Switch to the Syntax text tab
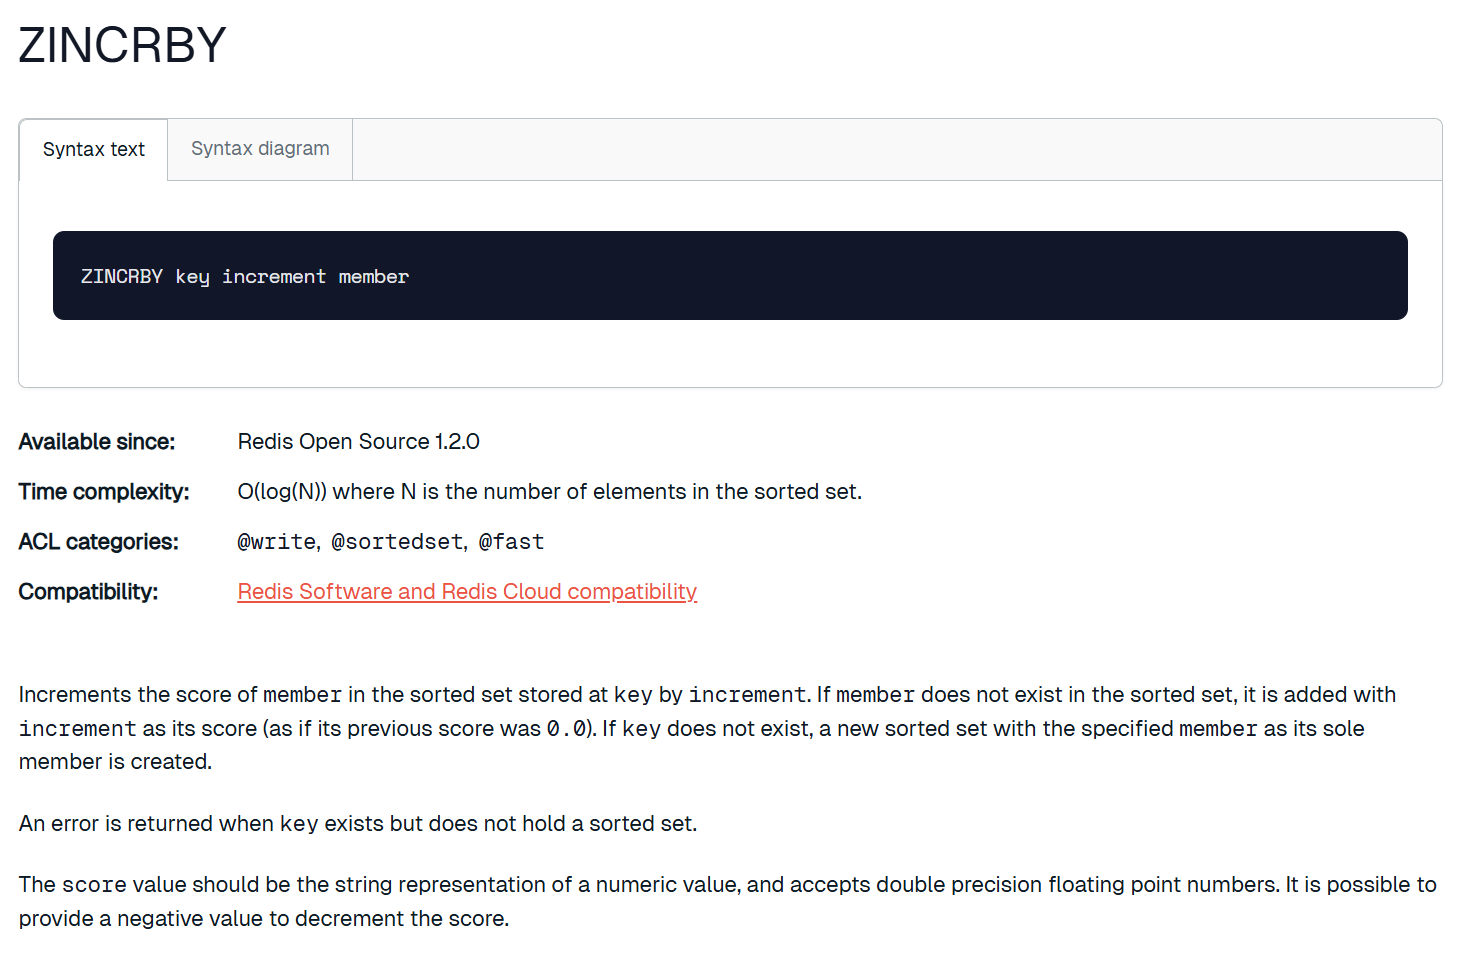This screenshot has height=971, width=1461. (93, 150)
